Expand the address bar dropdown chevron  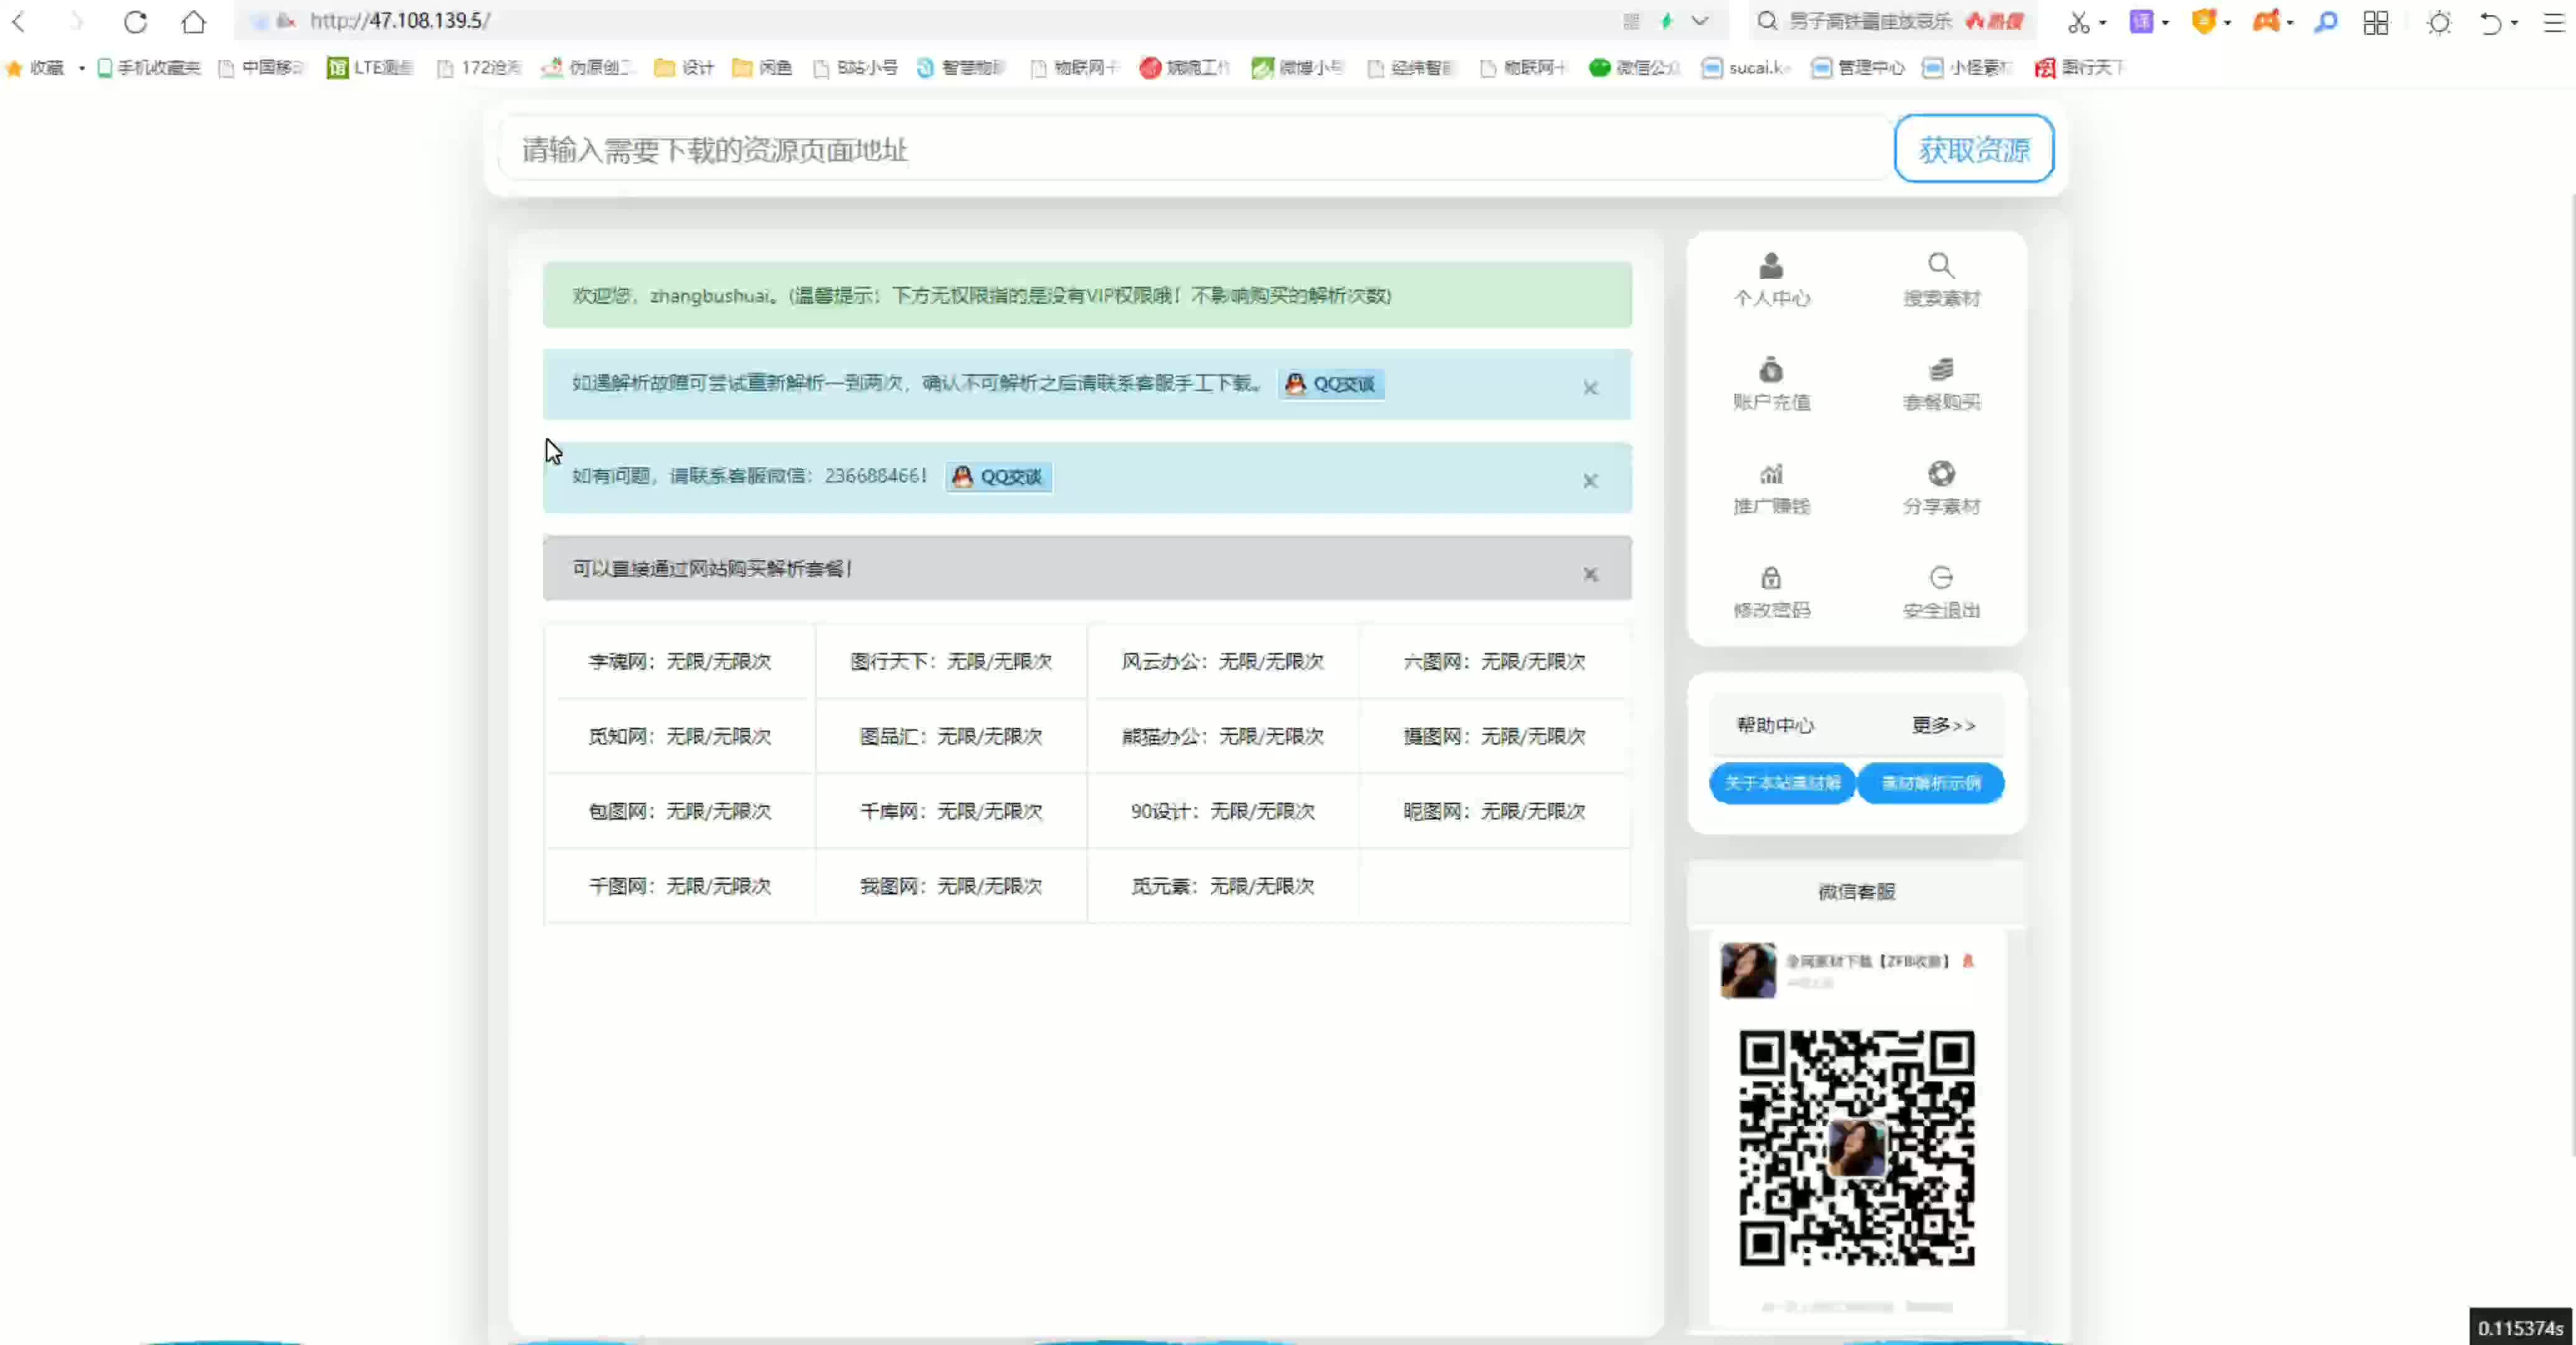[1700, 21]
